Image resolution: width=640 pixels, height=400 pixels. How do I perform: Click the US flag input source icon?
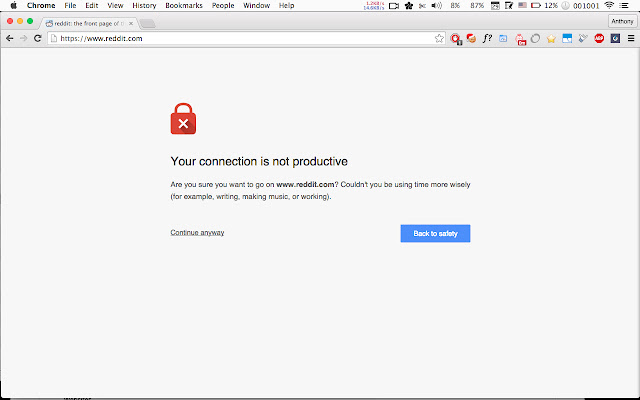point(522,5)
